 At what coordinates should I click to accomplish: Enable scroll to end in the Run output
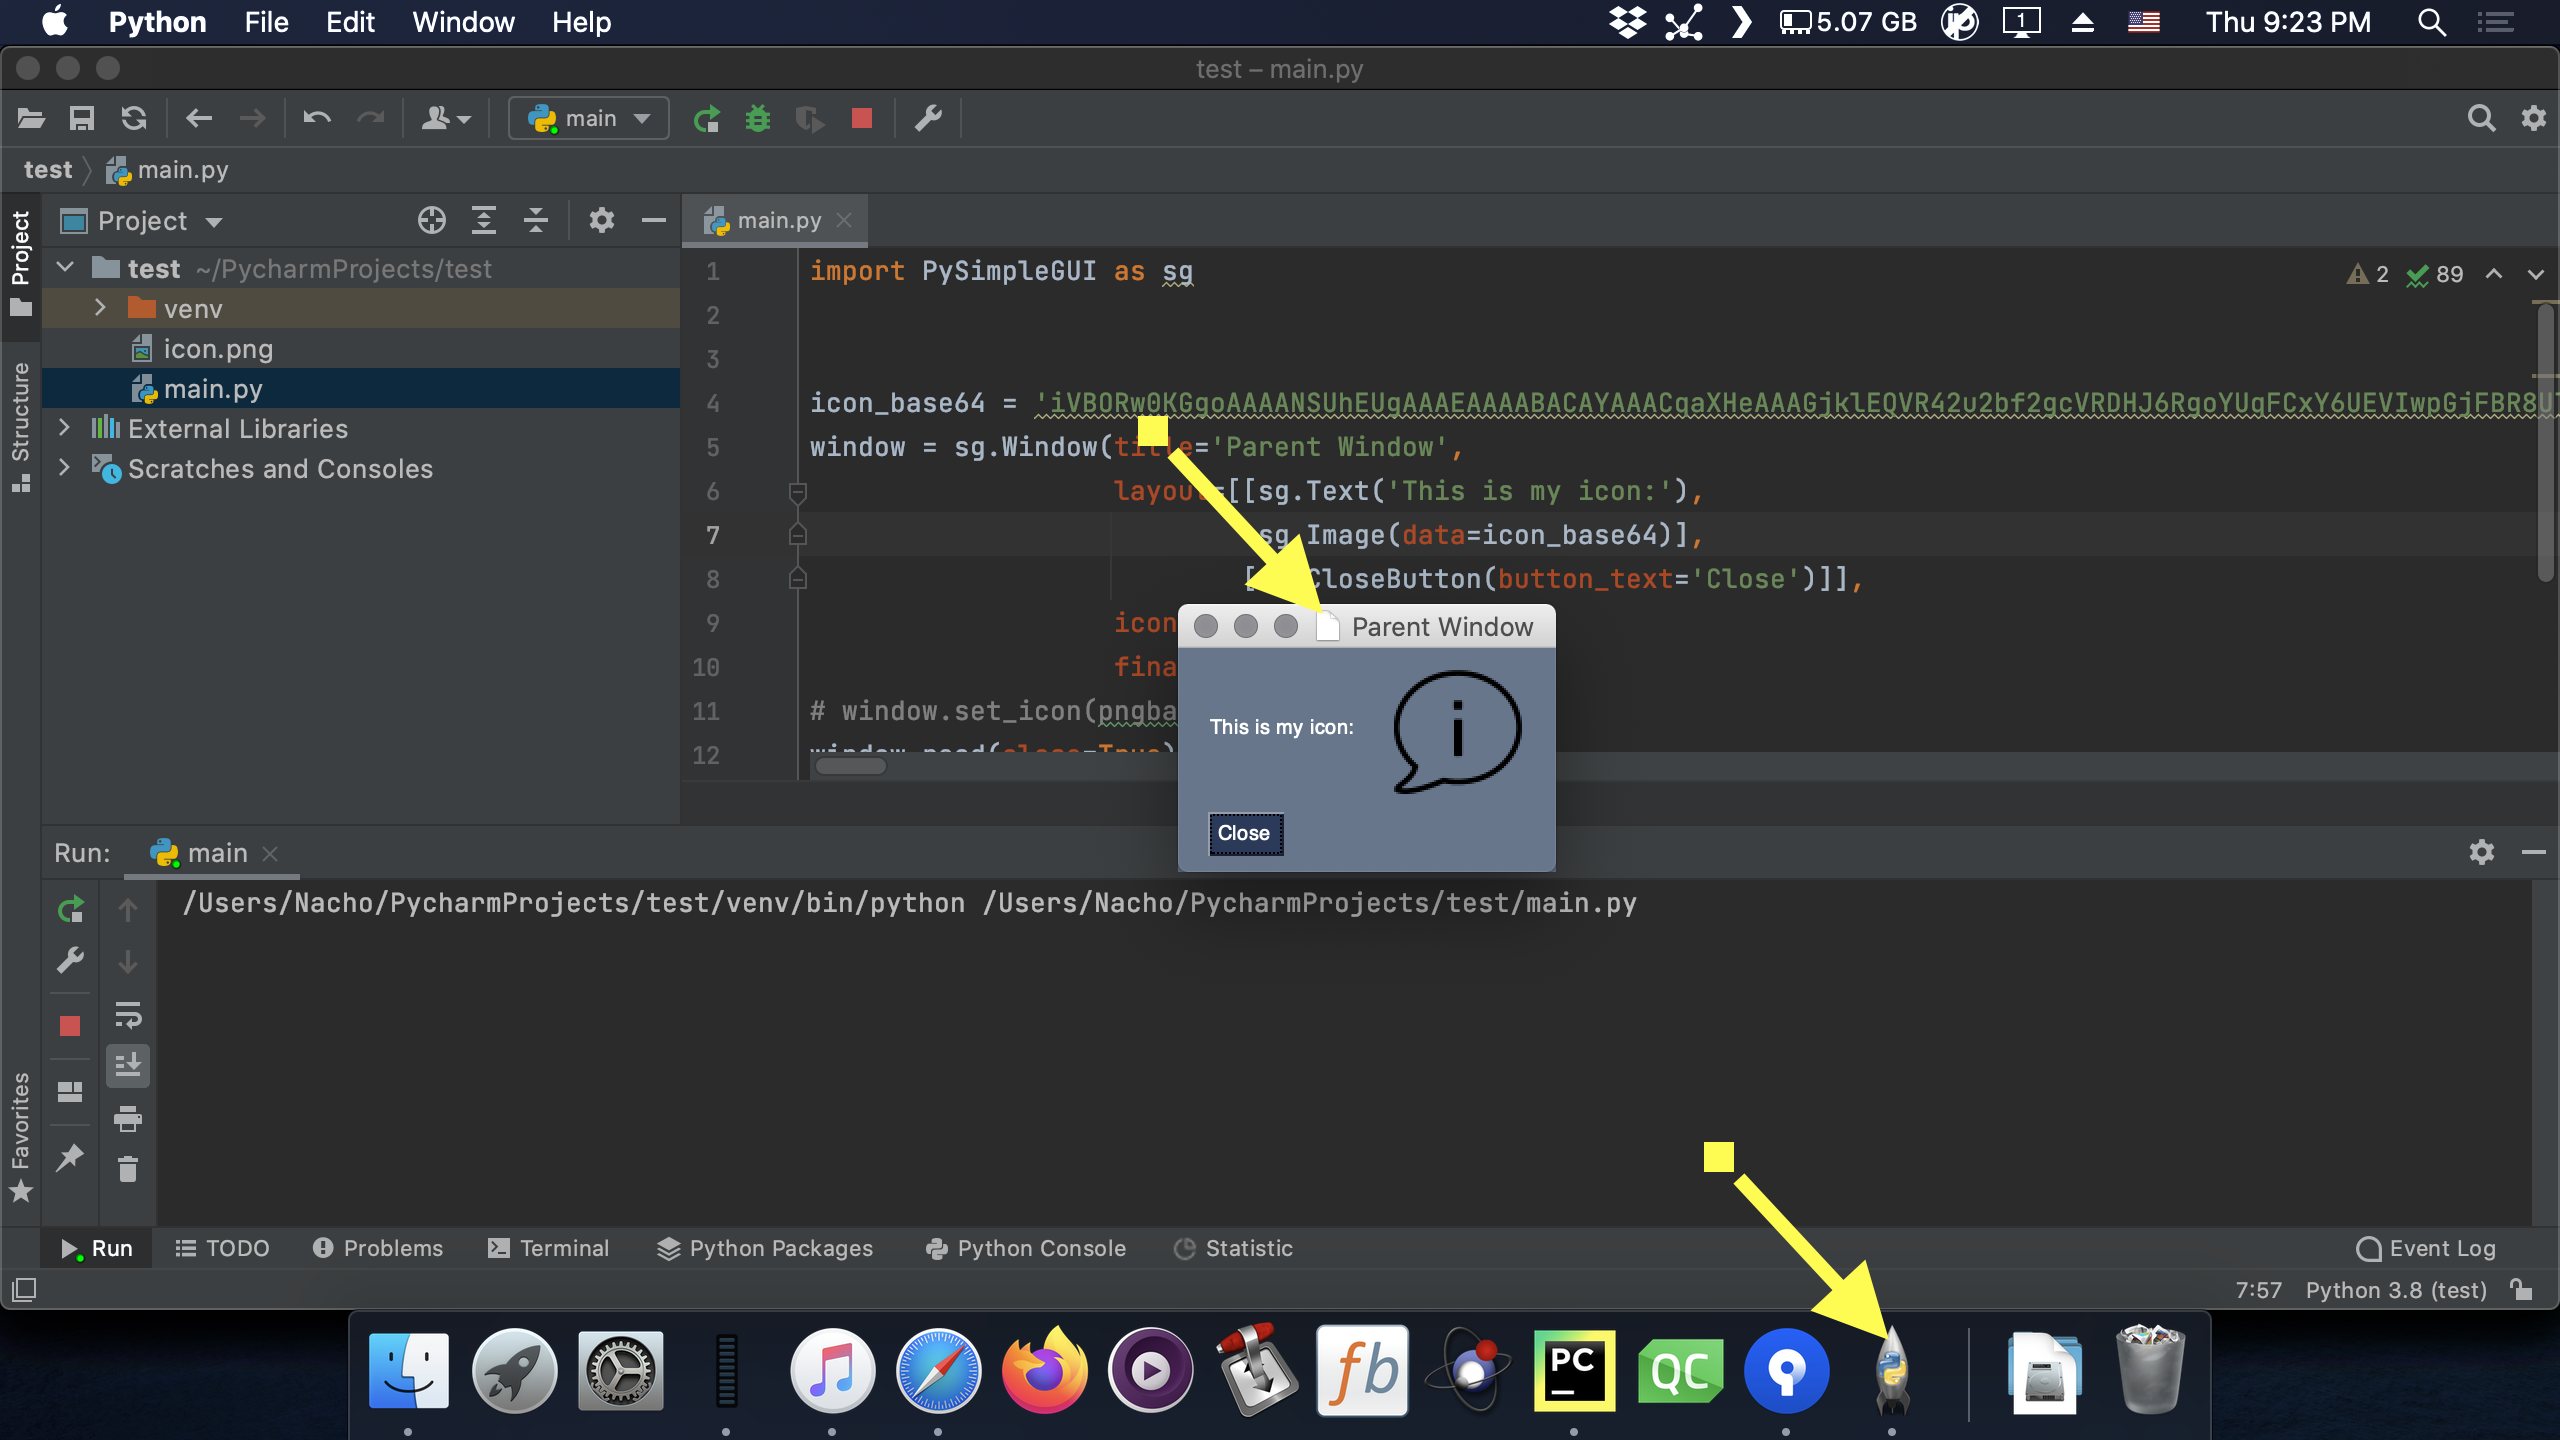[x=128, y=1065]
